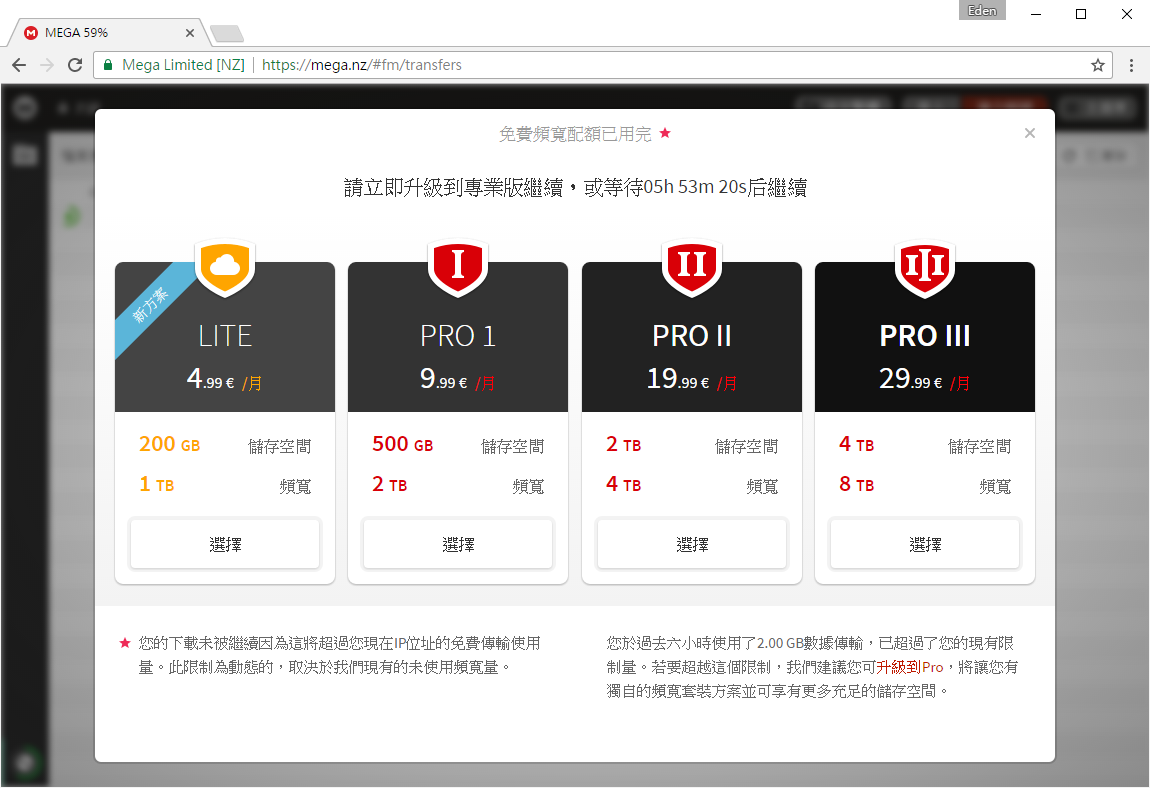1150x788 pixels.
Task: Click the Eden profile button
Action: click(x=982, y=10)
